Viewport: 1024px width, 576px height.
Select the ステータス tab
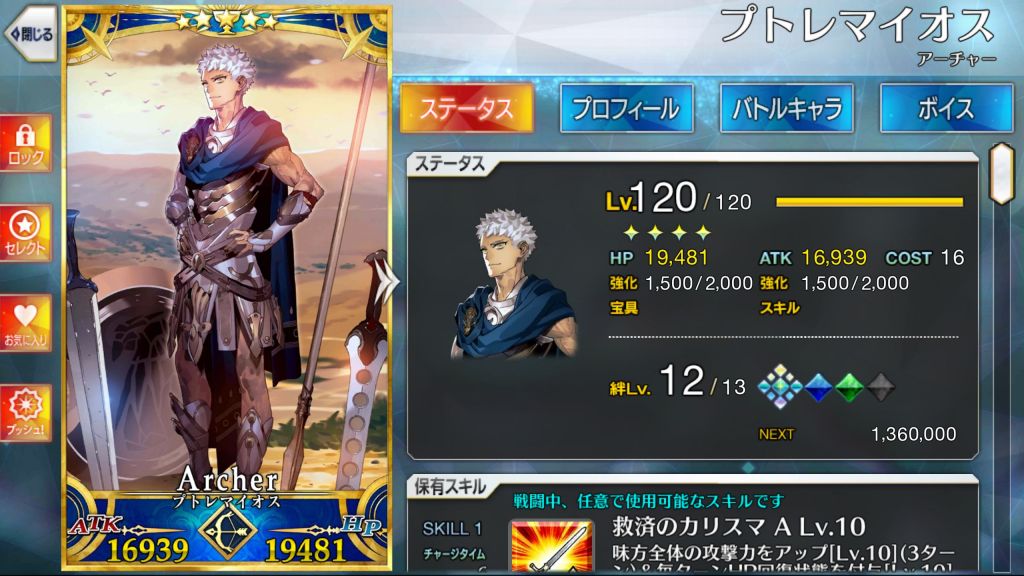pyautogui.click(x=467, y=108)
